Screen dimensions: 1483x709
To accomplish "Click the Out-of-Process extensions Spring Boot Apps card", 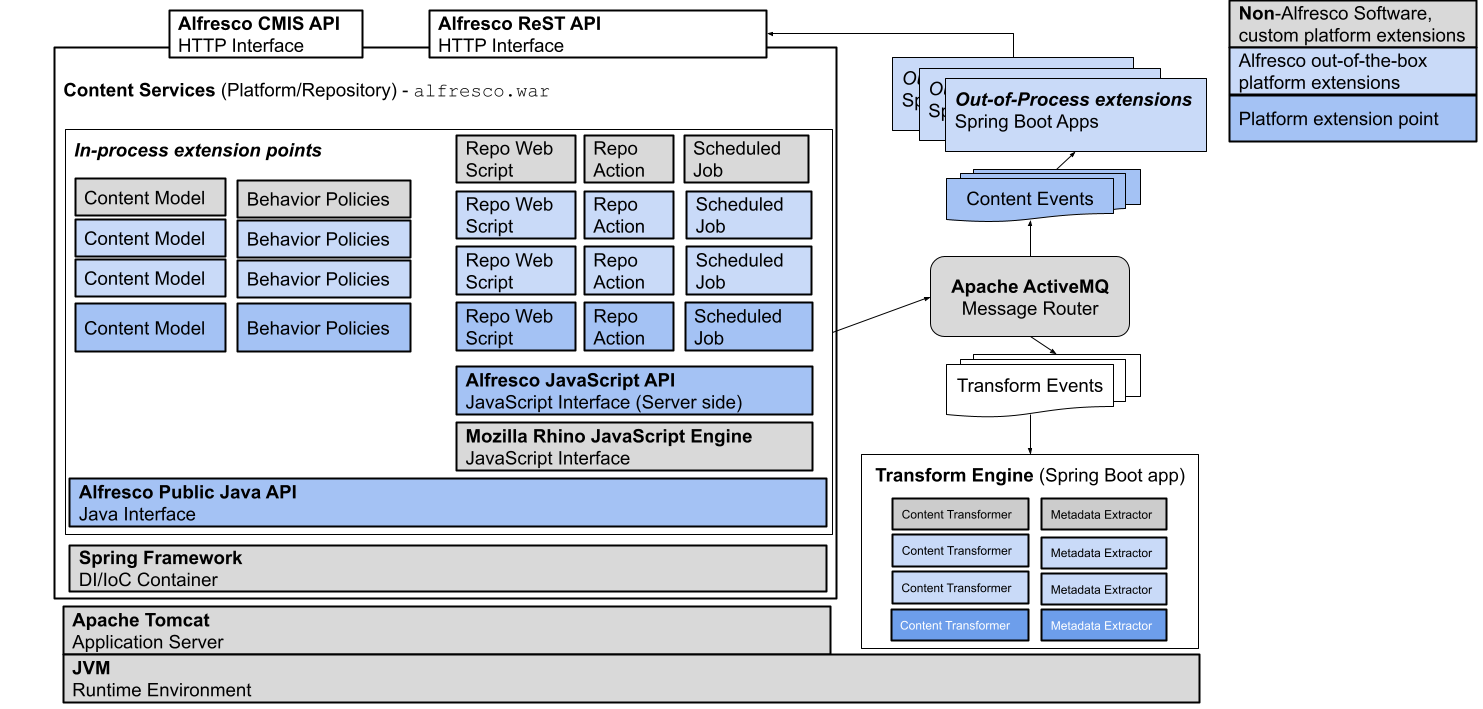I will pos(1075,113).
